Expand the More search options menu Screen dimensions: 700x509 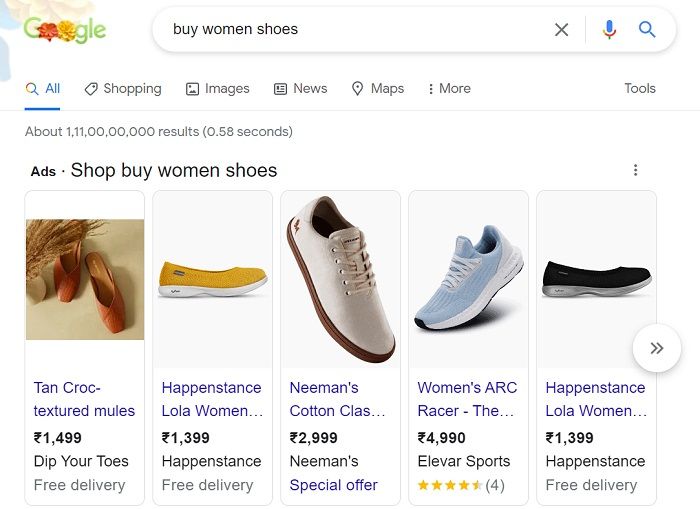click(x=449, y=88)
